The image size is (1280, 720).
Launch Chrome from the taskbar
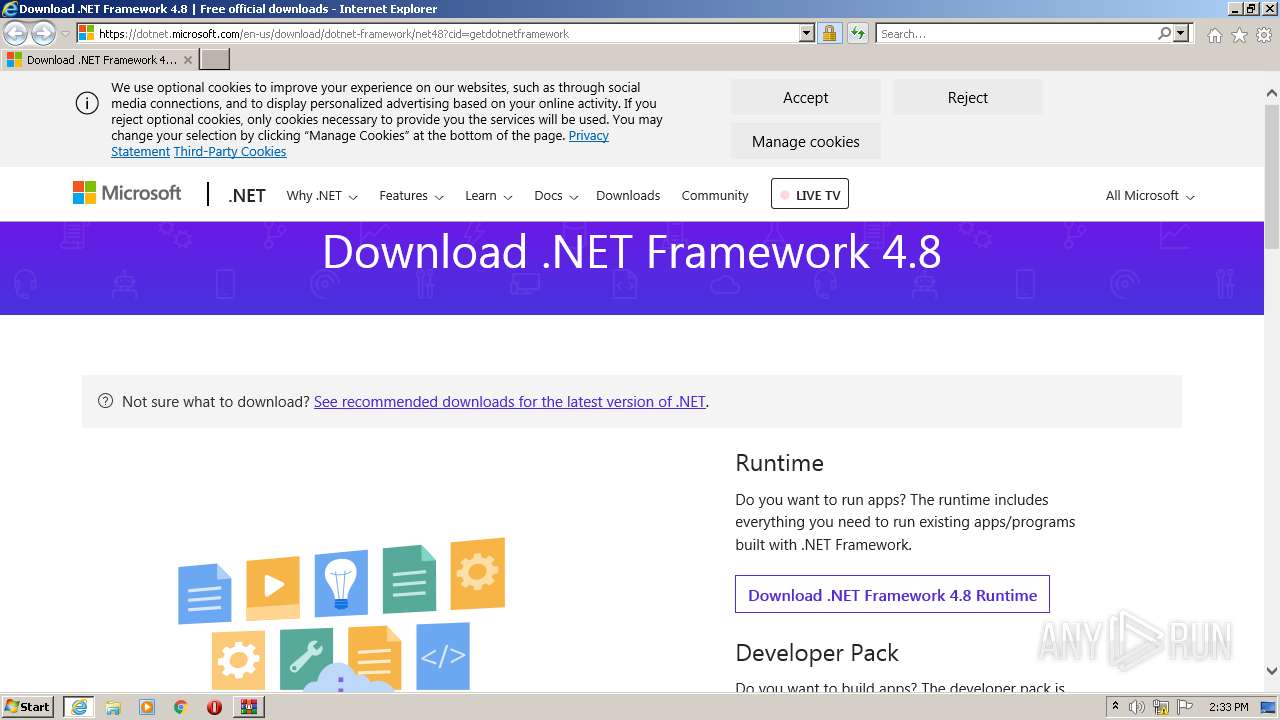coord(180,707)
